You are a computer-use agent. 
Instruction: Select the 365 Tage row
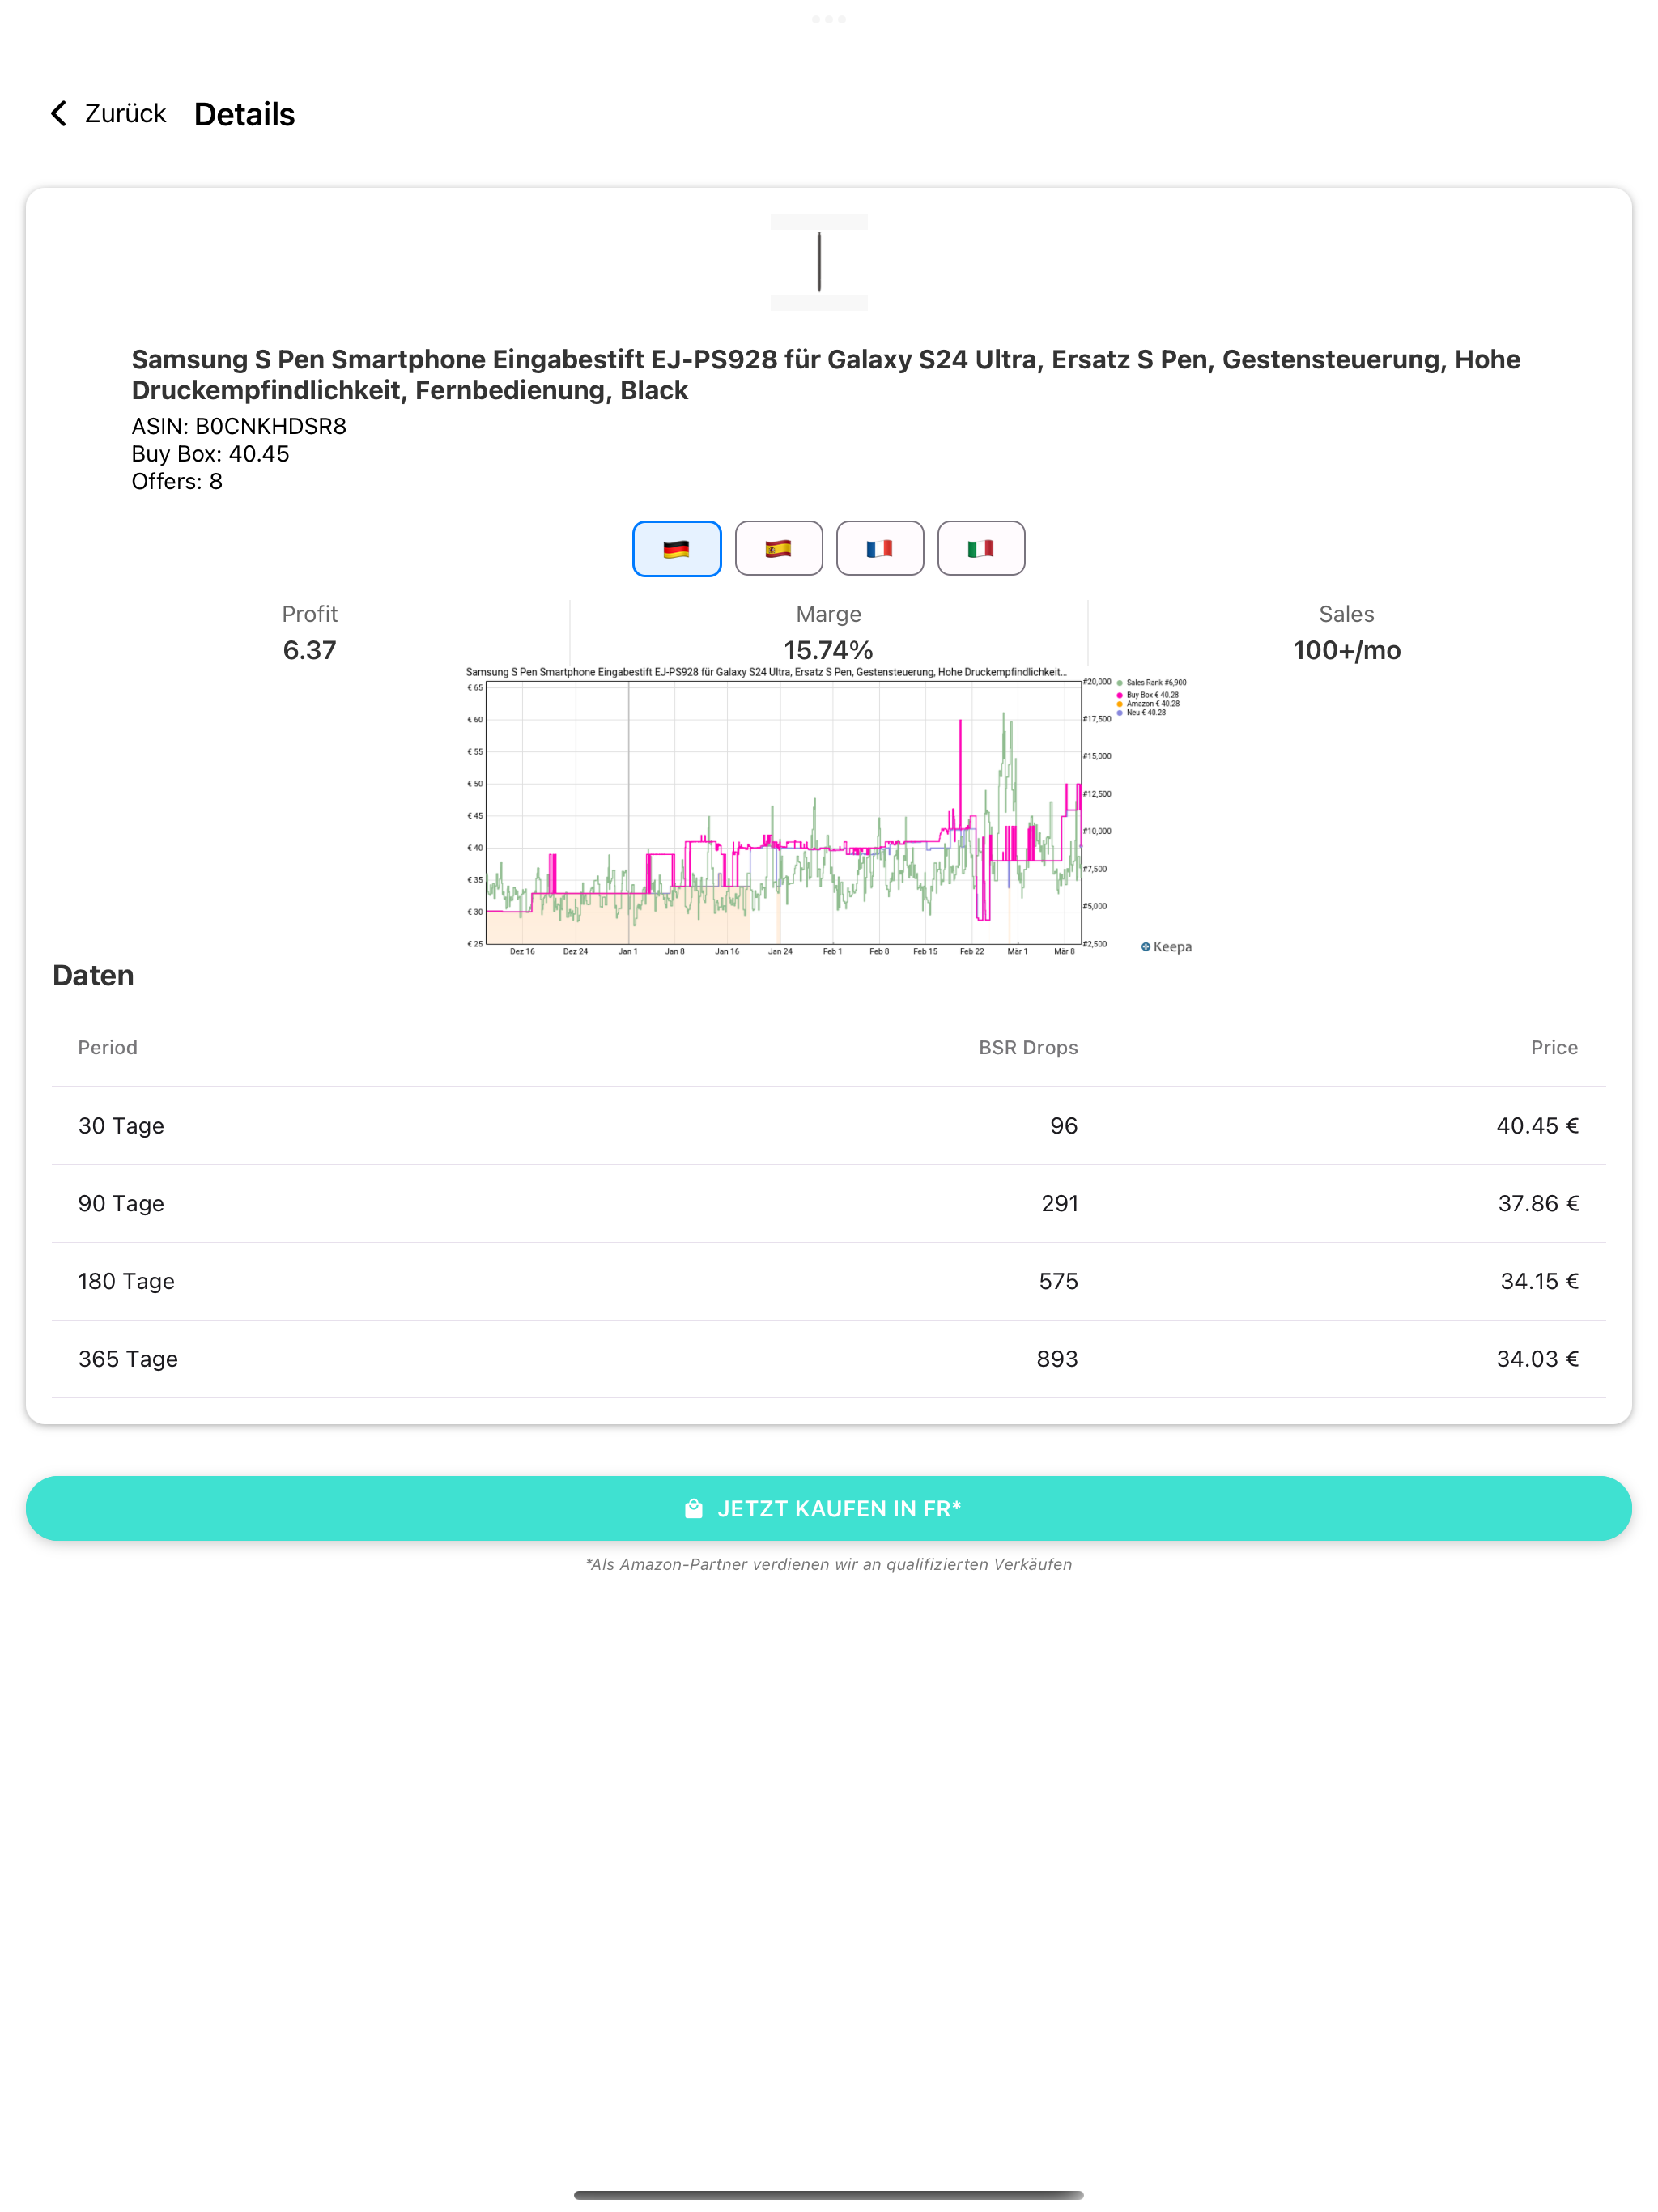pos(829,1359)
